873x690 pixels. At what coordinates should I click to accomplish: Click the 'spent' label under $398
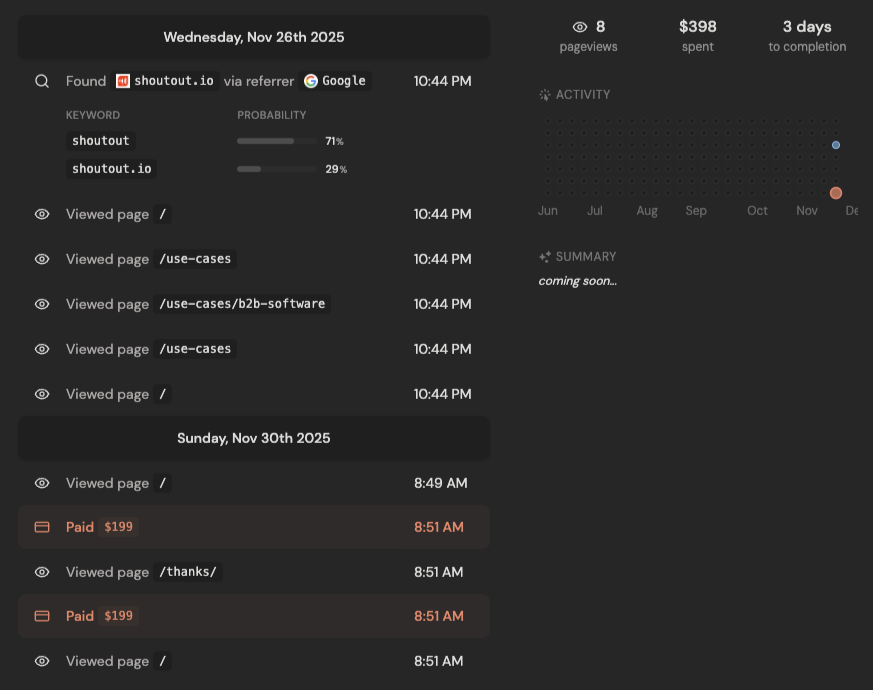(698, 47)
